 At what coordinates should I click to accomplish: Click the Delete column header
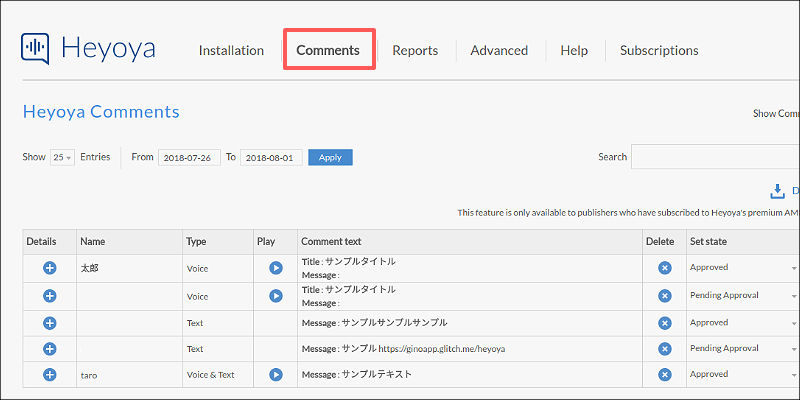(664, 242)
